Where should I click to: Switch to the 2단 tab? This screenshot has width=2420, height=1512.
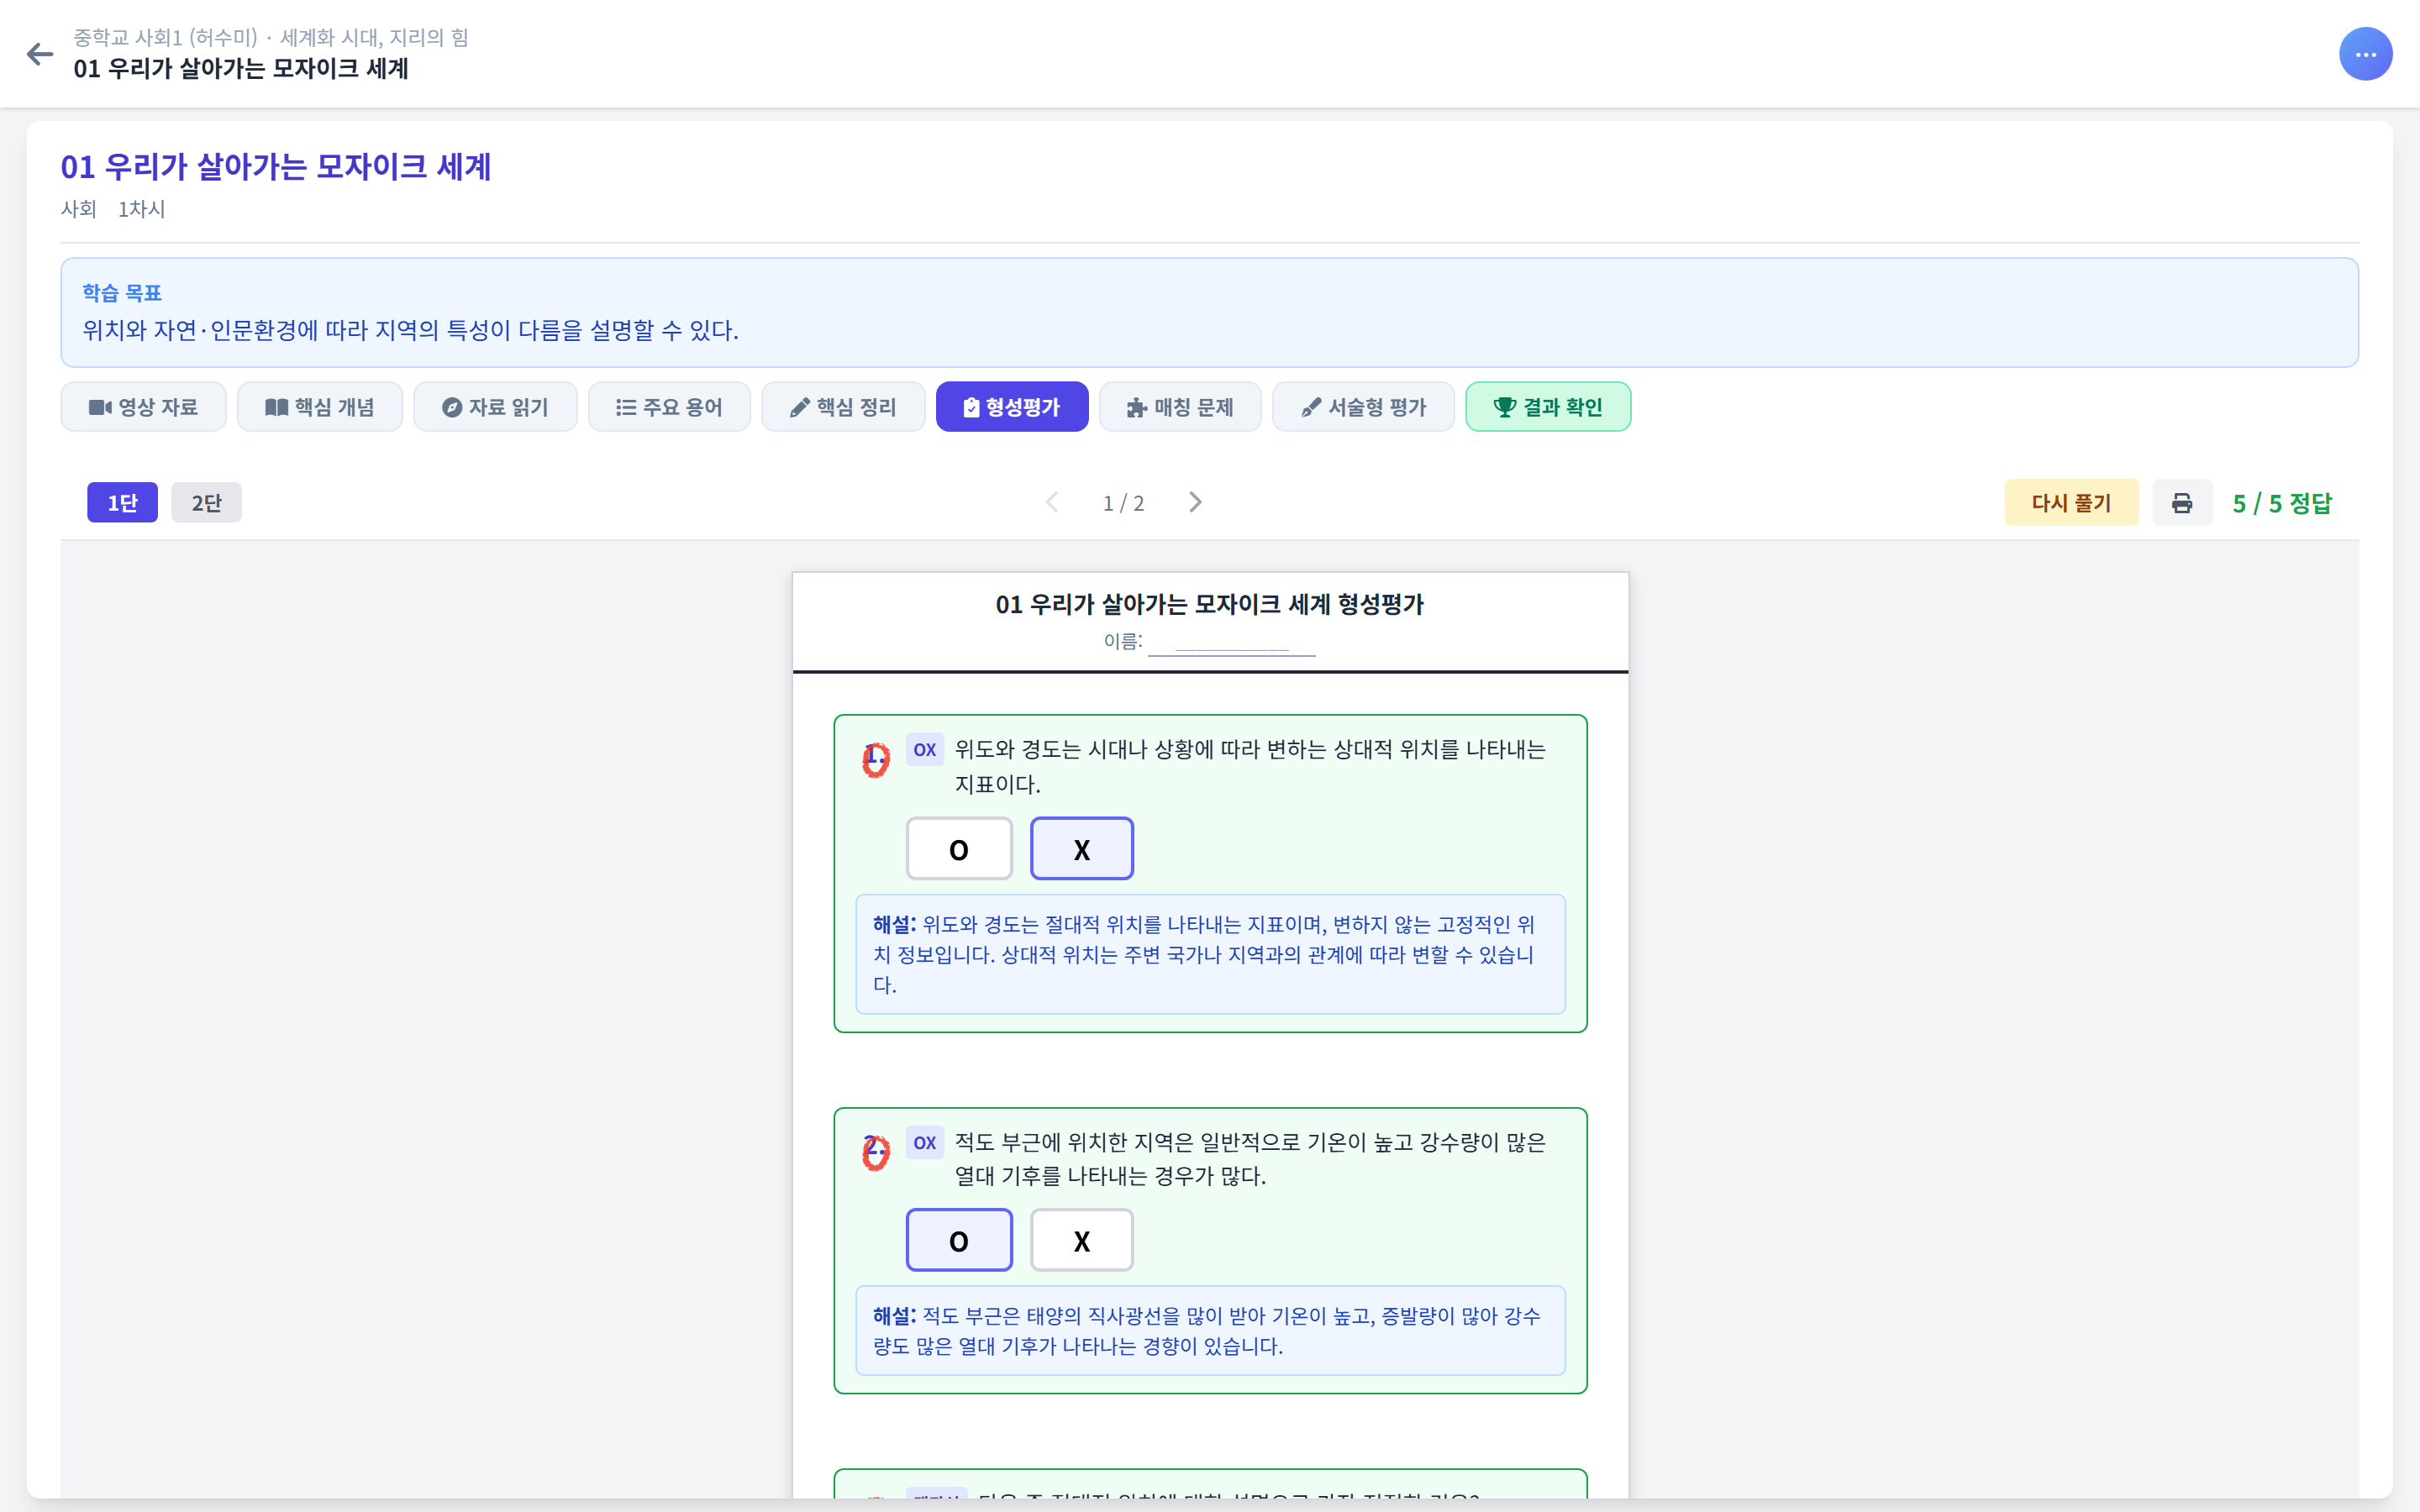[x=206, y=502]
